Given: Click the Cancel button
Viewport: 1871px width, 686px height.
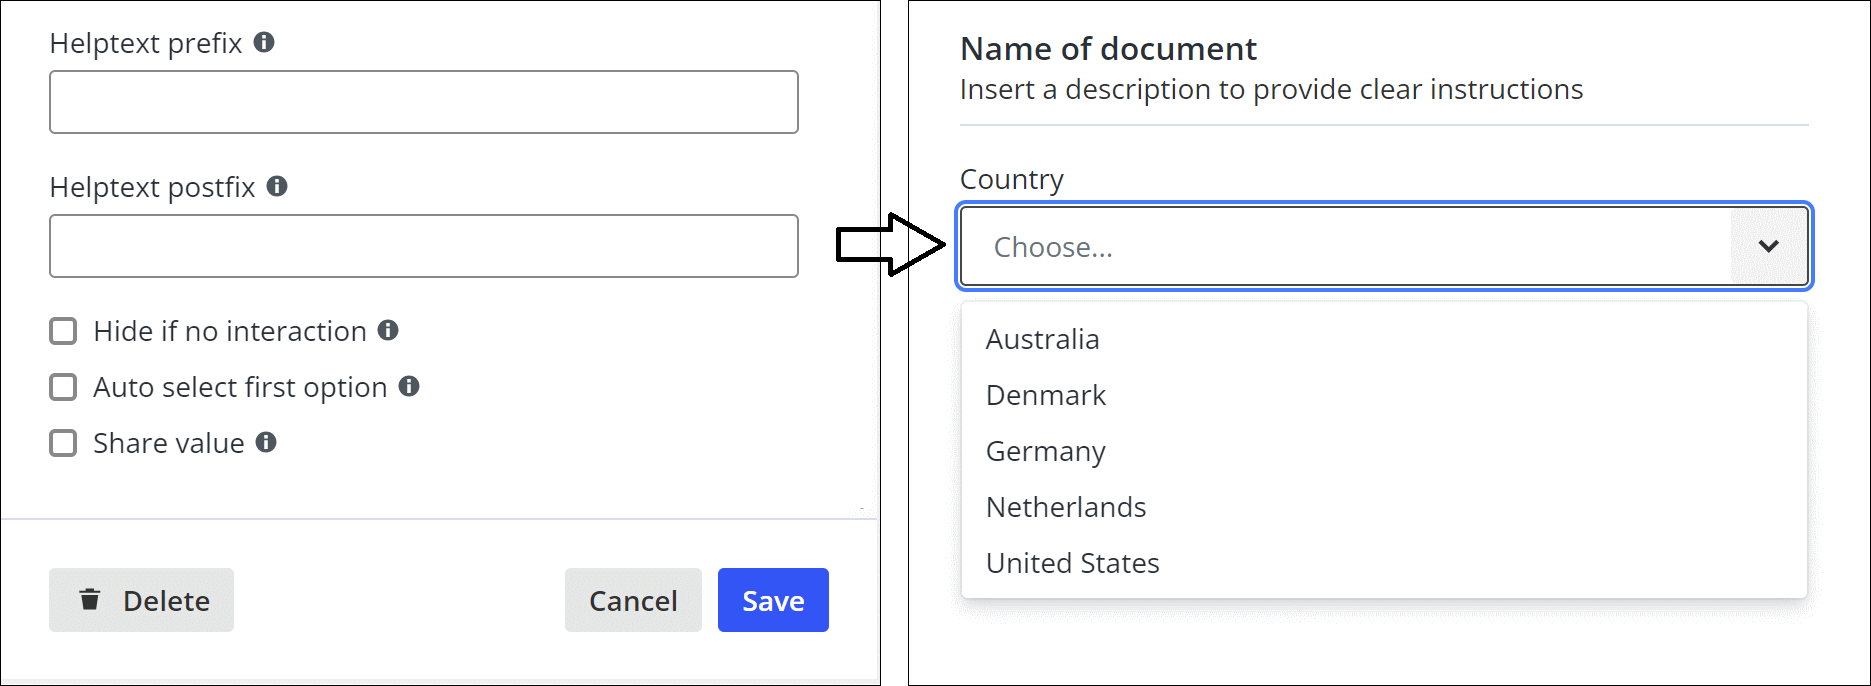Looking at the screenshot, I should coord(633,600).
